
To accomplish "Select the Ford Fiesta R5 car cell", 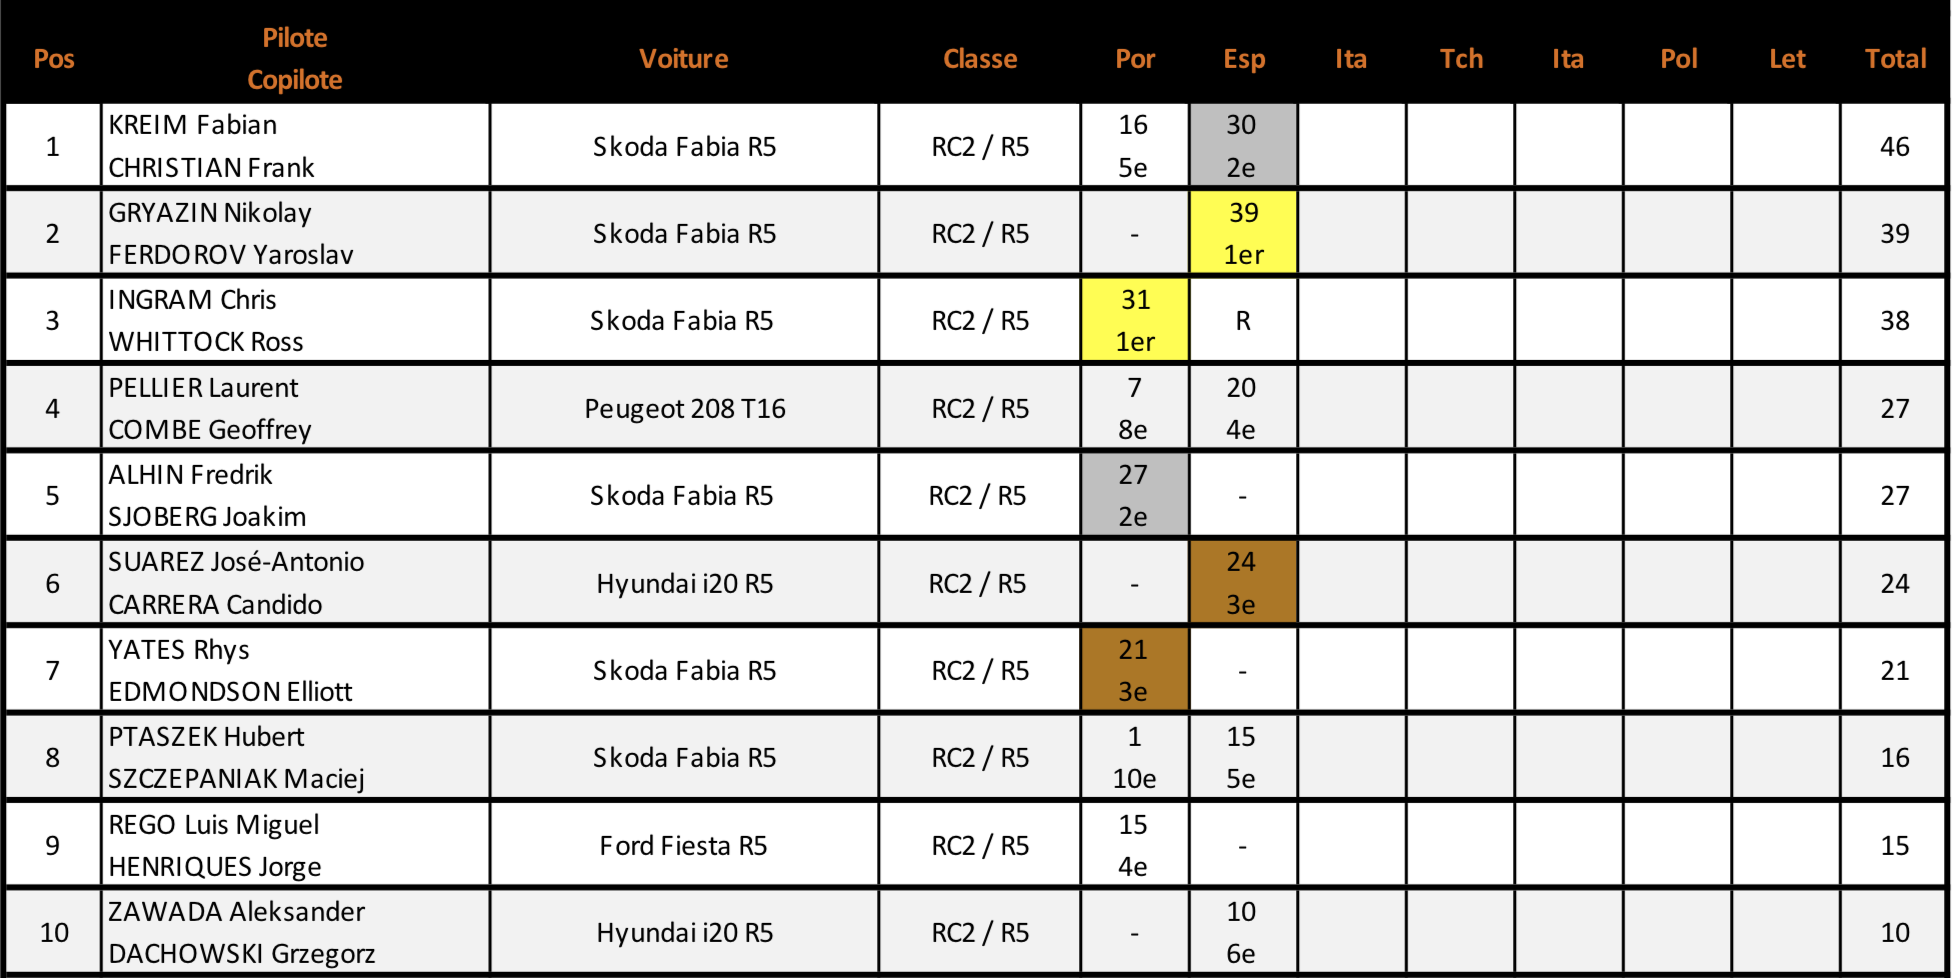I will 685,845.
